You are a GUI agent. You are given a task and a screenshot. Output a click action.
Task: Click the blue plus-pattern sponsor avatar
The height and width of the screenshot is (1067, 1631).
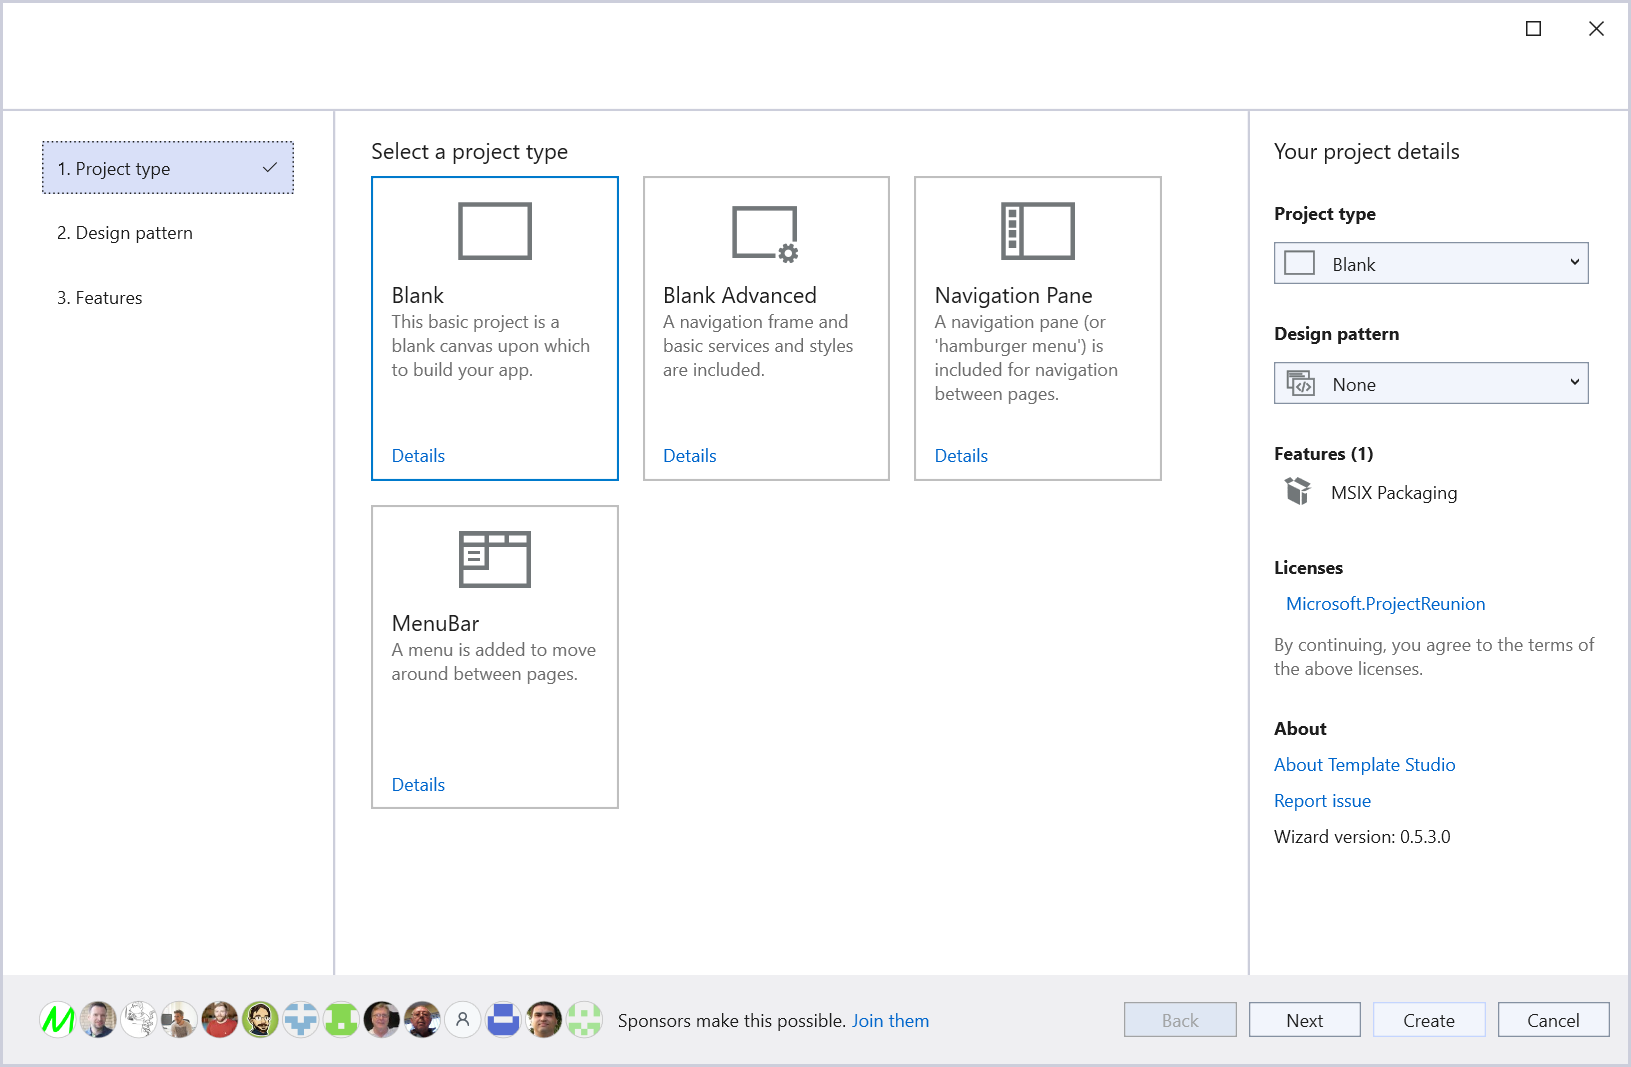[300, 1020]
